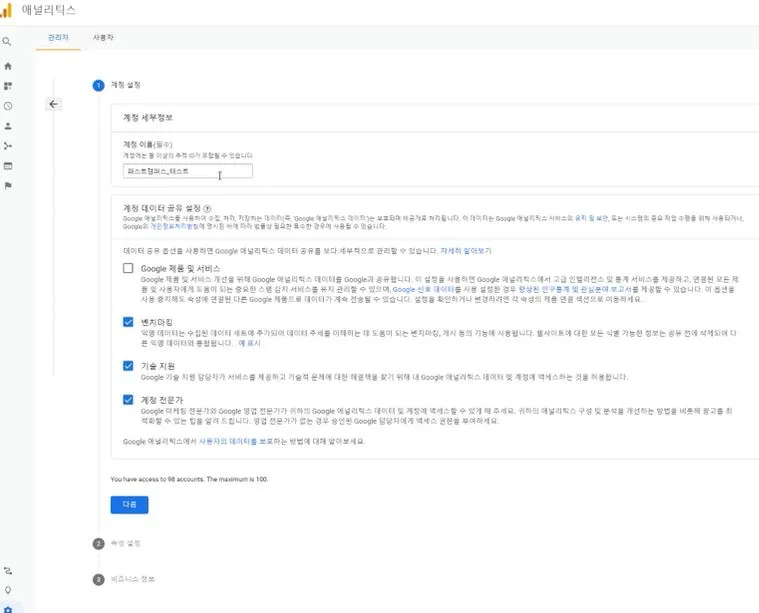Switch to the 관리자 tab

[58, 38]
